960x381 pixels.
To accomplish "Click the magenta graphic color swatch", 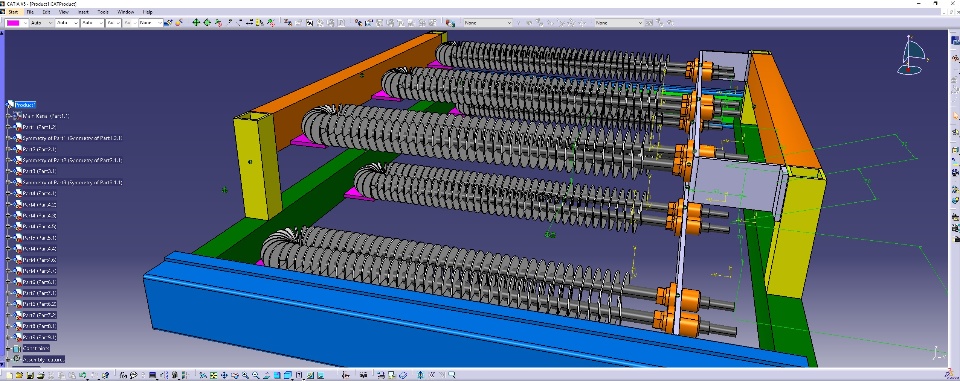I will coord(13,23).
